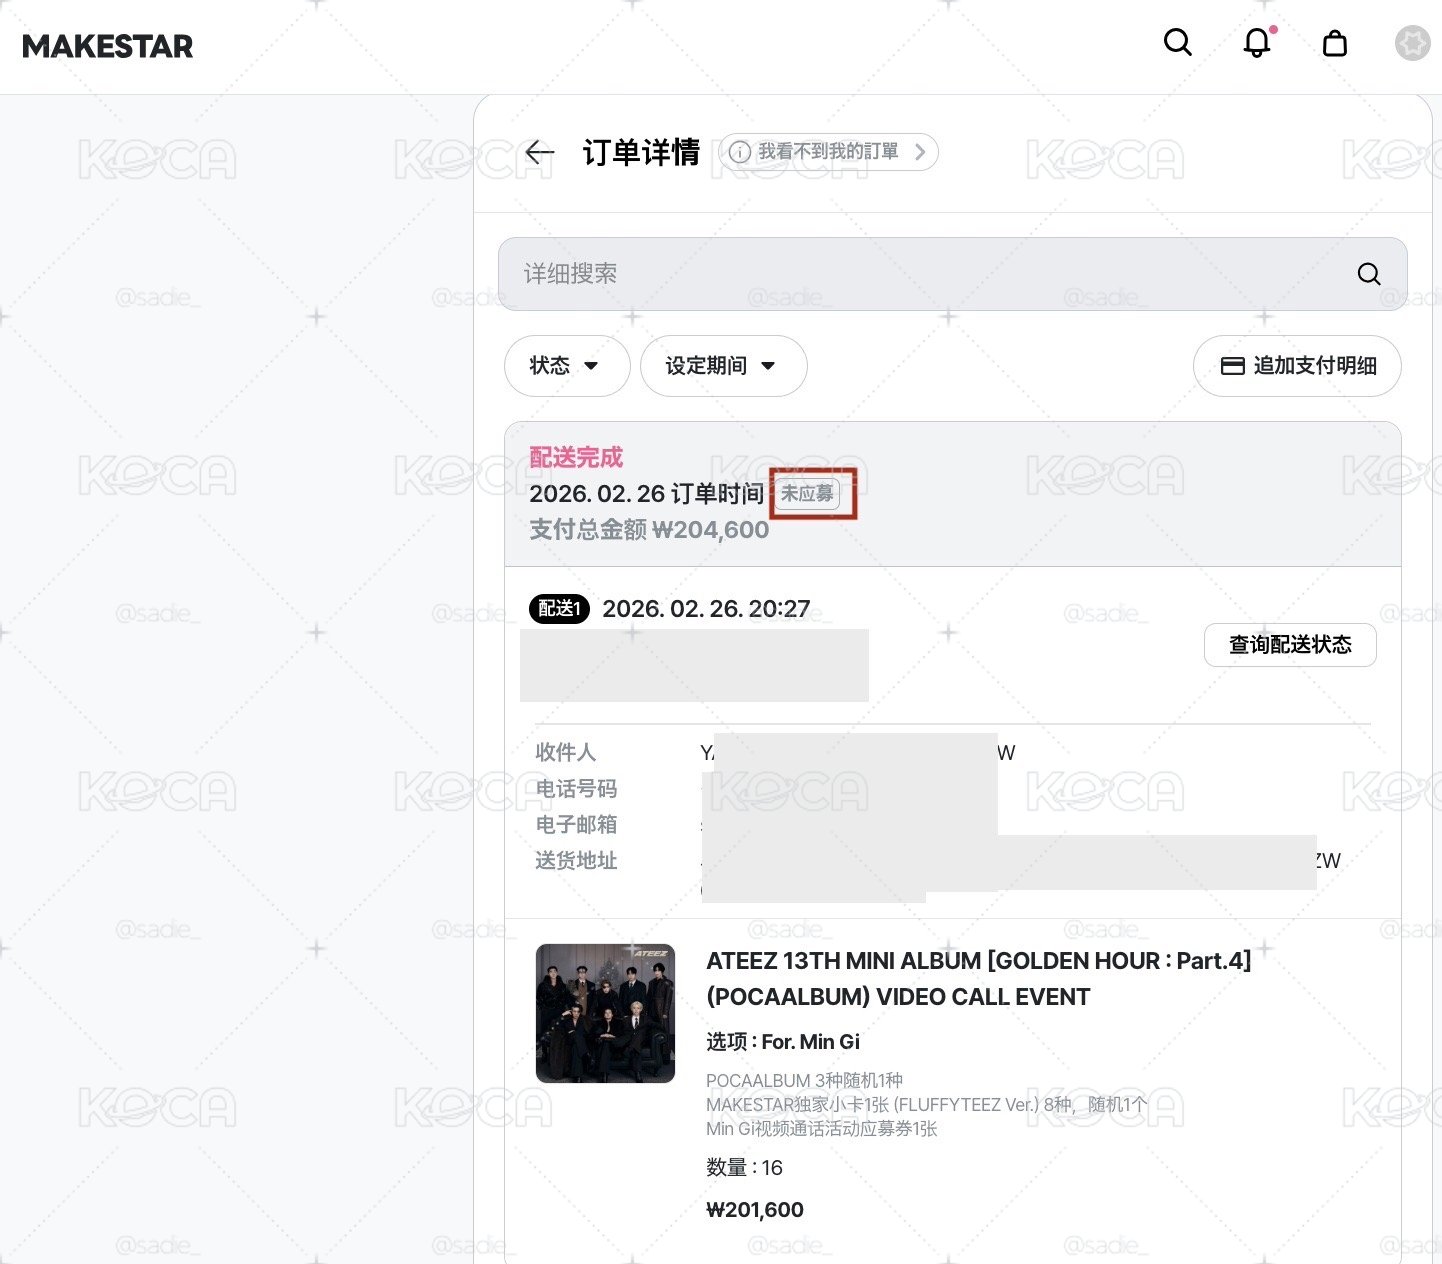
Task: Click the 查询配送状态 button
Action: [1290, 645]
